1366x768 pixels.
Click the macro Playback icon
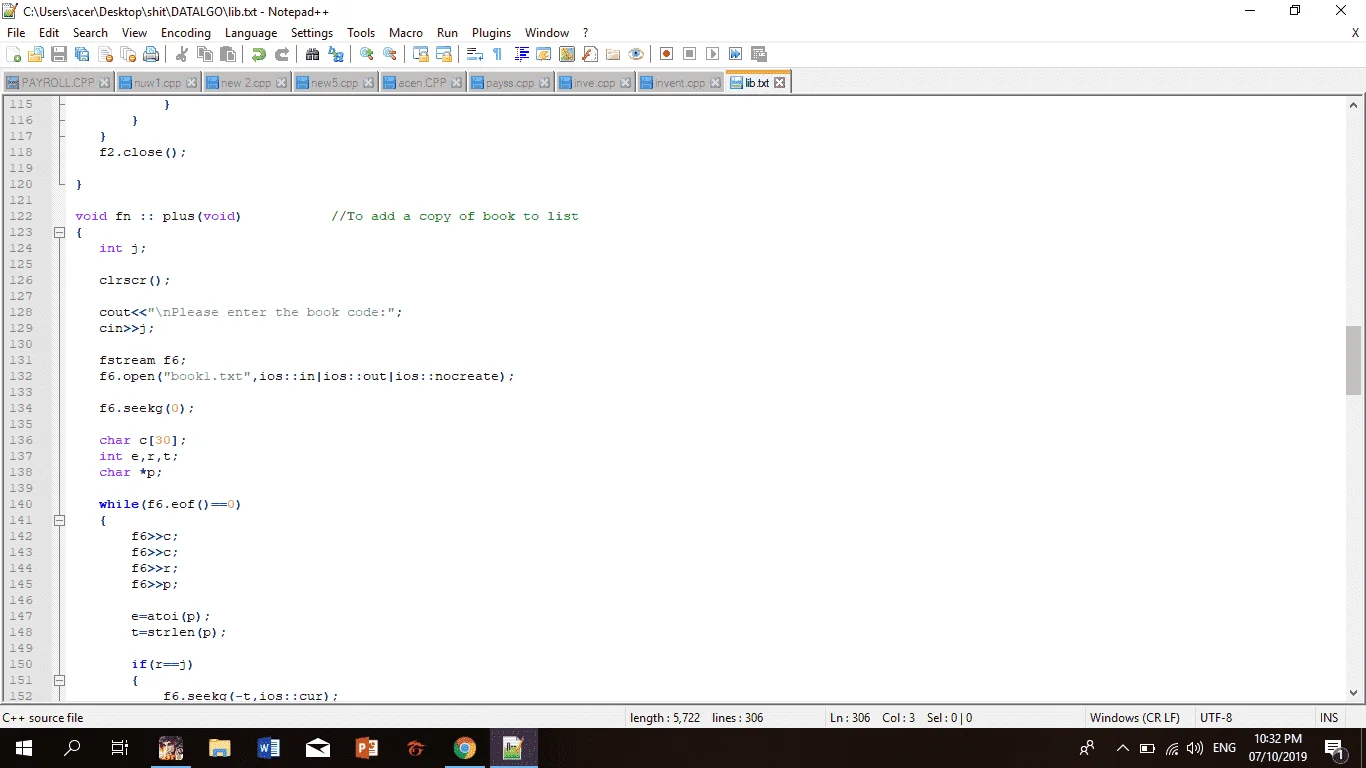point(713,54)
